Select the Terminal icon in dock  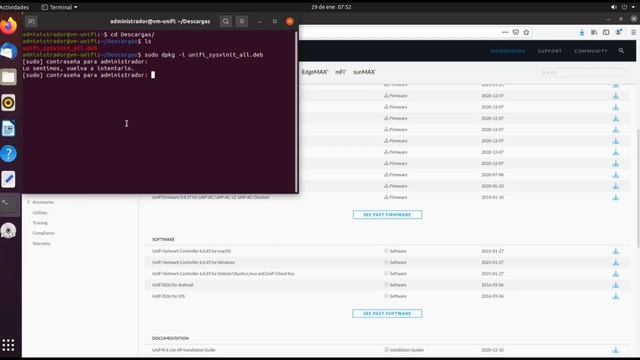9,205
